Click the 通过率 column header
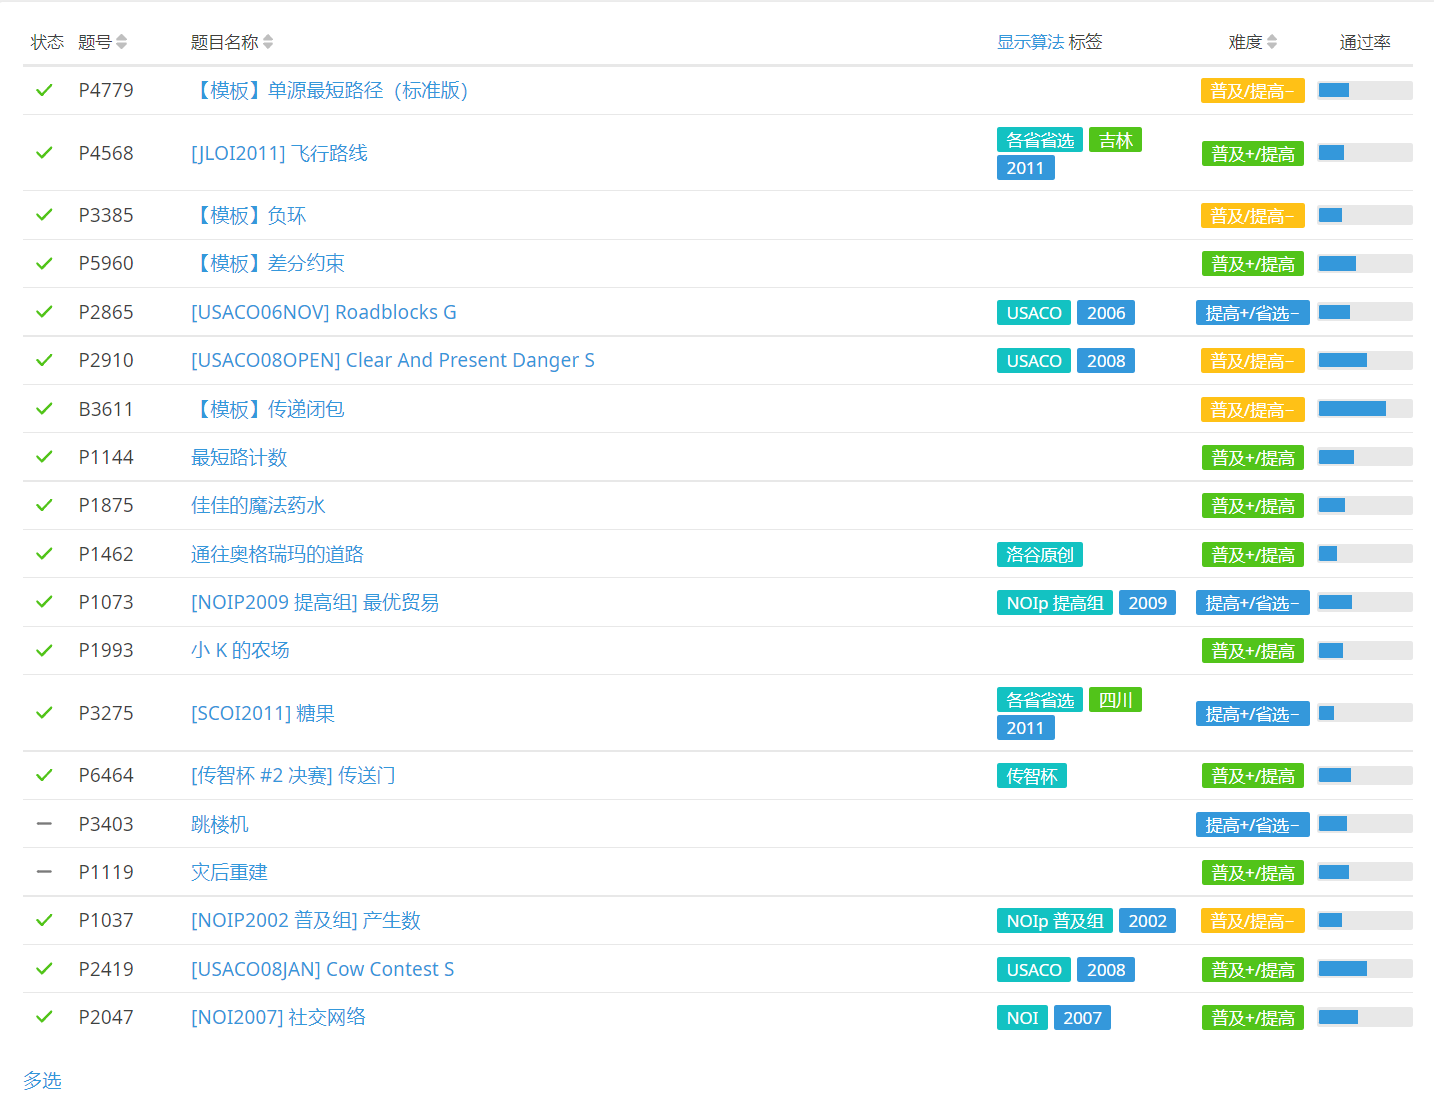1434x1114 pixels. pyautogui.click(x=1364, y=42)
